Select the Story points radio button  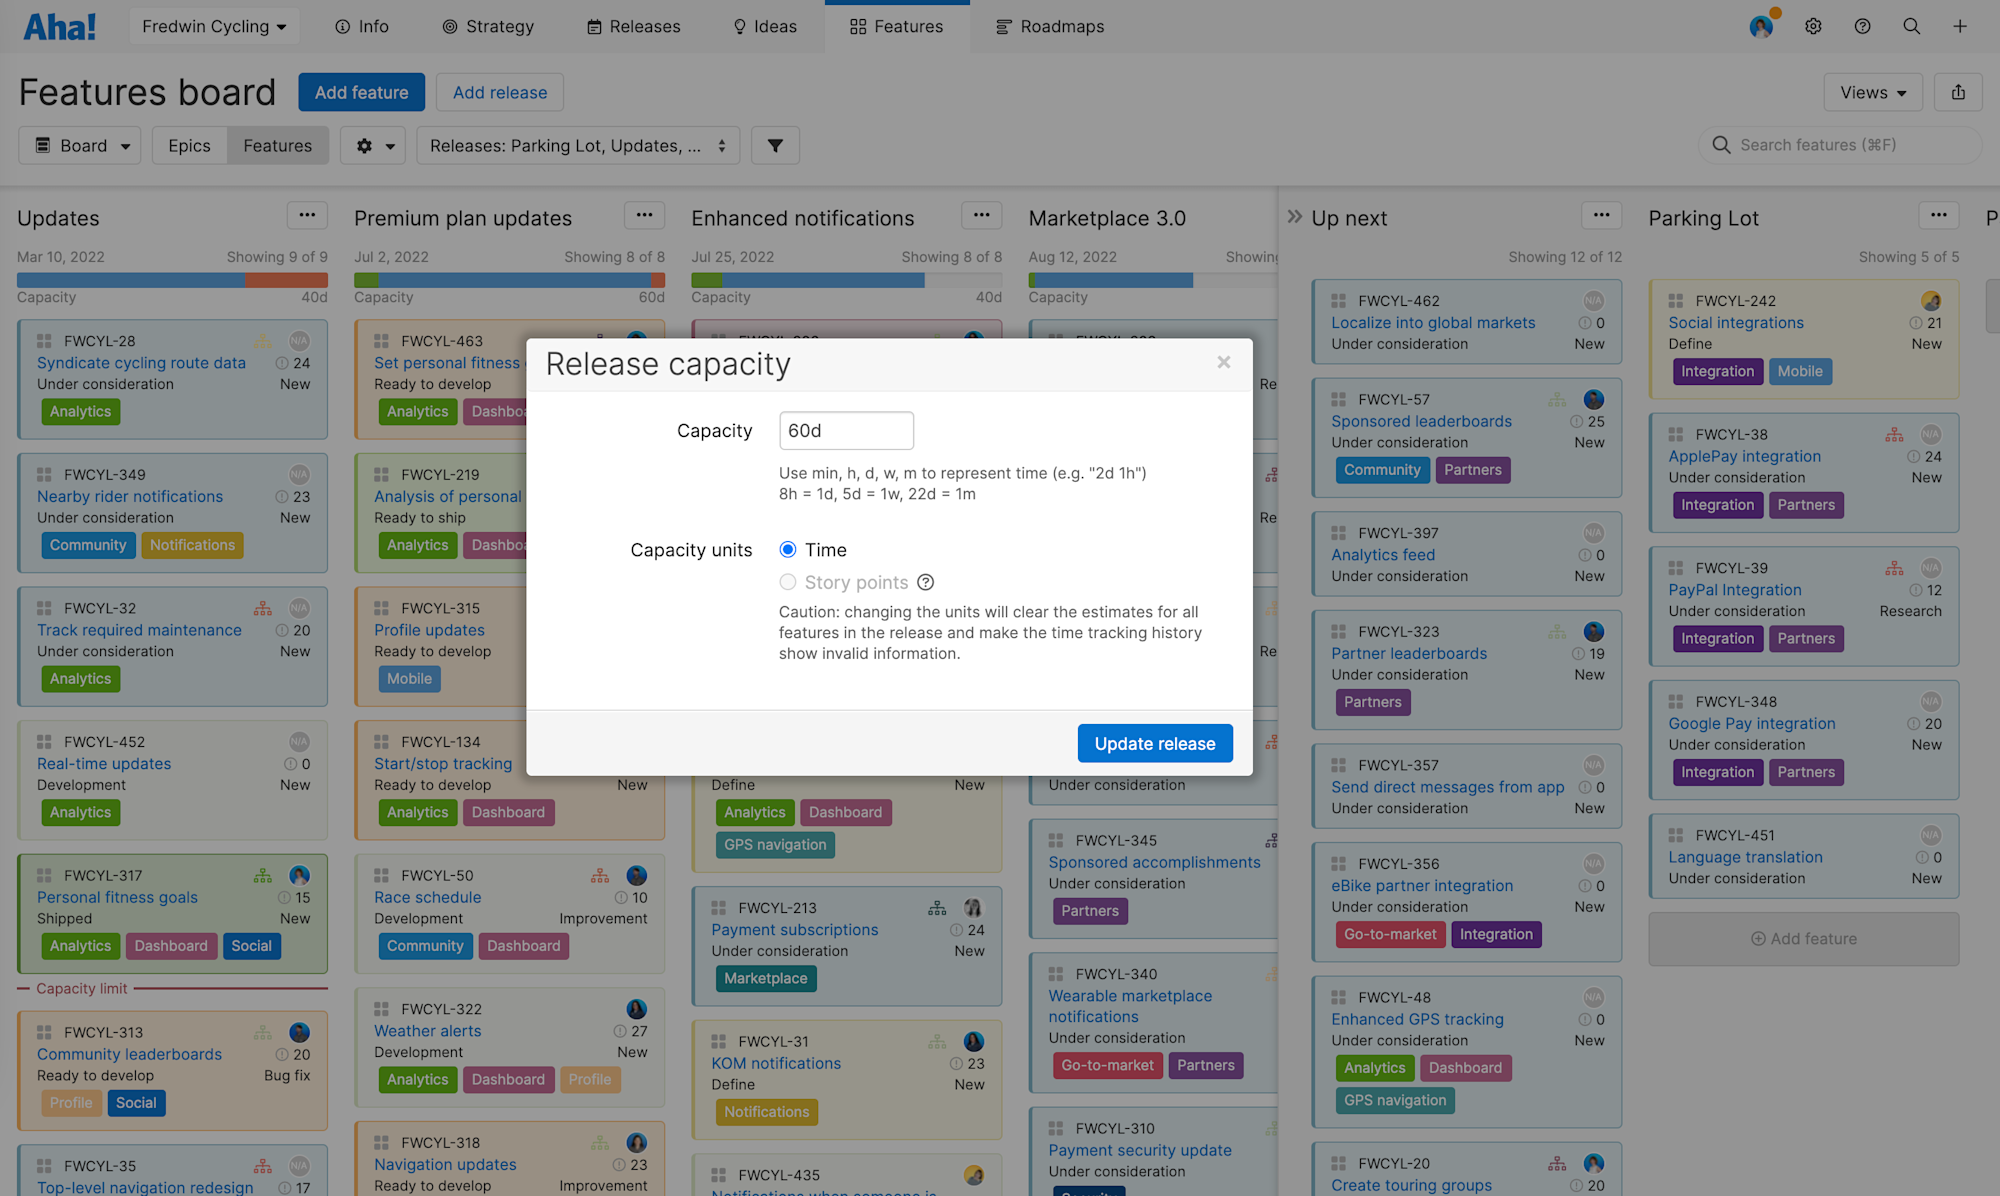[788, 582]
